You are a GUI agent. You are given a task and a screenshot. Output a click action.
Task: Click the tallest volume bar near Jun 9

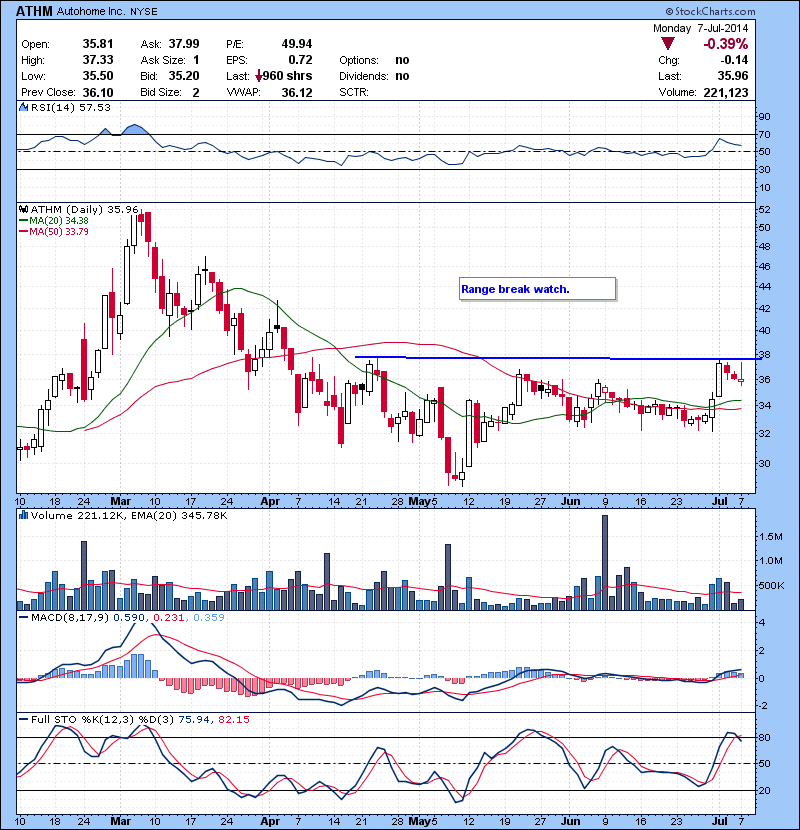(605, 563)
